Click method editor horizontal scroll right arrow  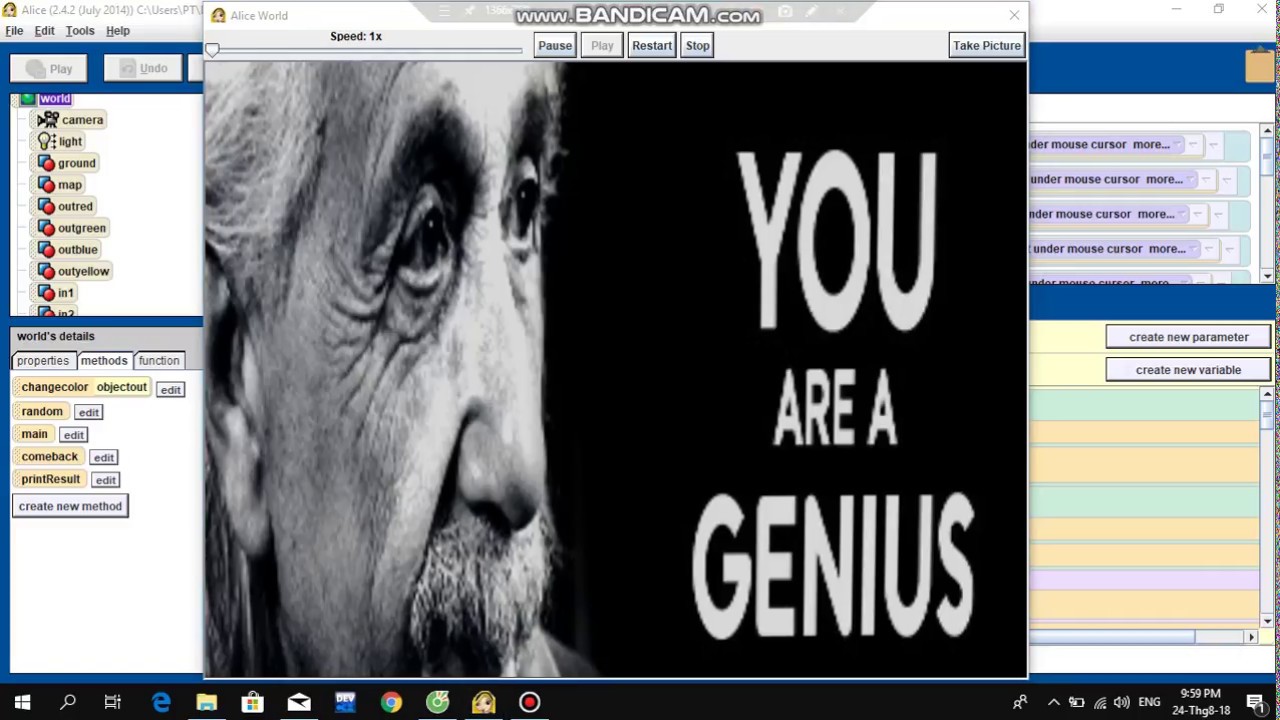(x=1251, y=637)
